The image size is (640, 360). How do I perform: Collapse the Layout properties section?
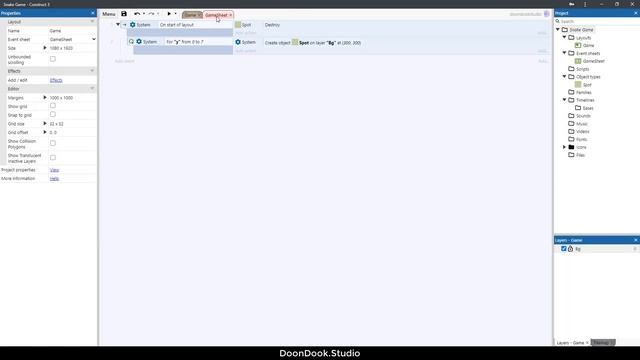[x=92, y=22]
